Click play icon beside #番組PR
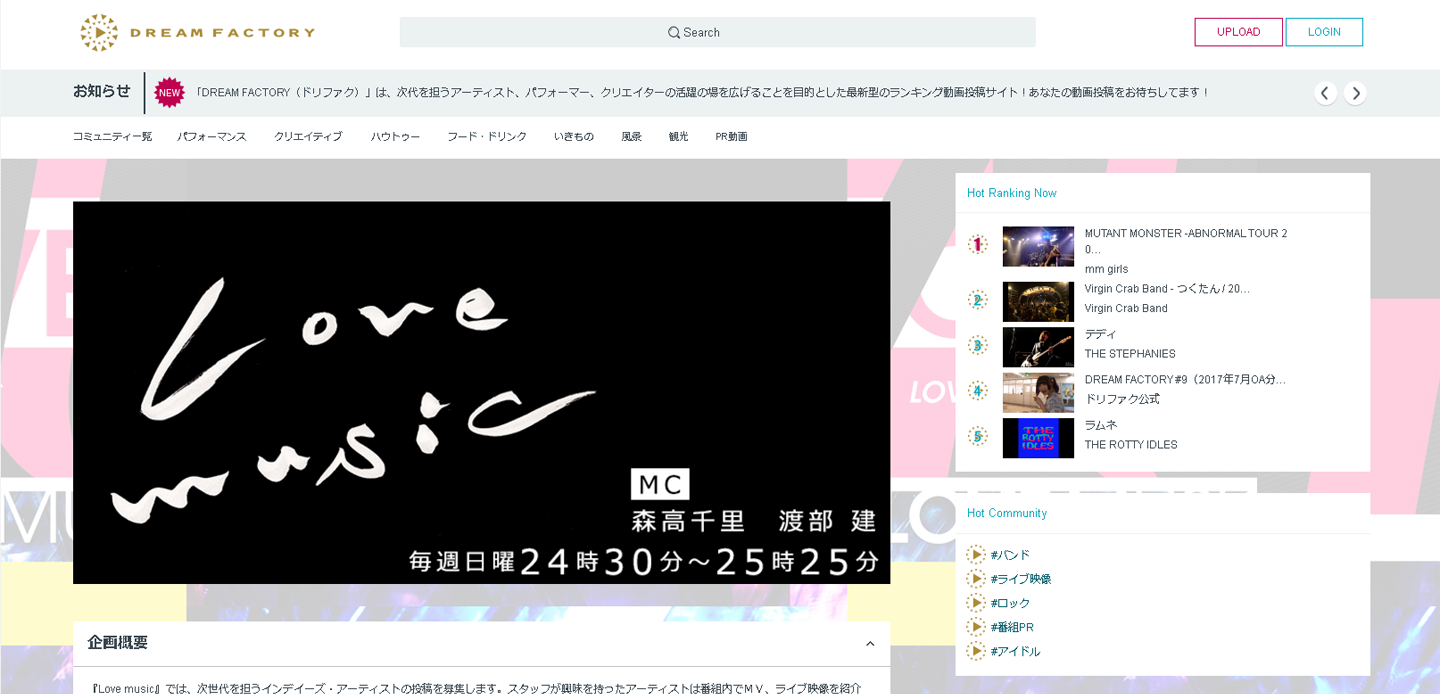 tap(976, 626)
